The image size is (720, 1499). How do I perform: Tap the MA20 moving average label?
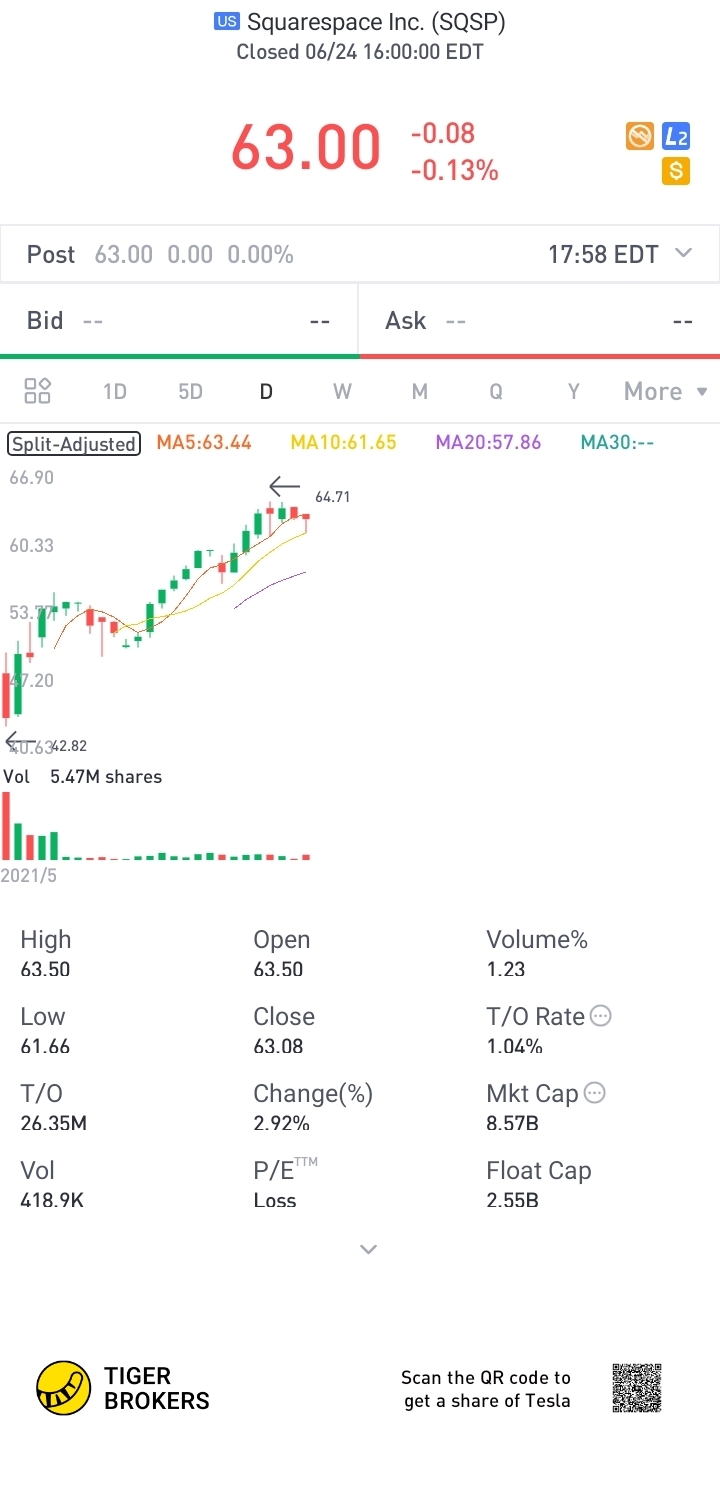tap(488, 443)
